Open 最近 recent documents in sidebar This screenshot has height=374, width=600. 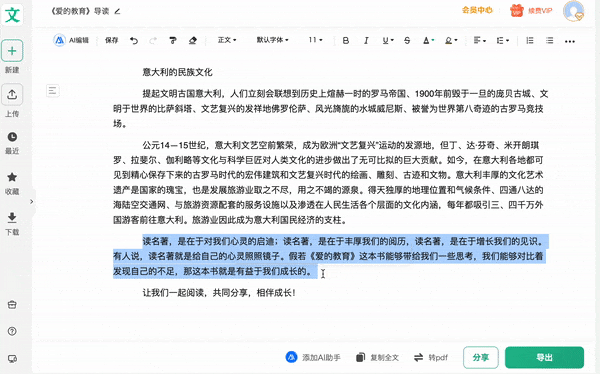pos(12,142)
